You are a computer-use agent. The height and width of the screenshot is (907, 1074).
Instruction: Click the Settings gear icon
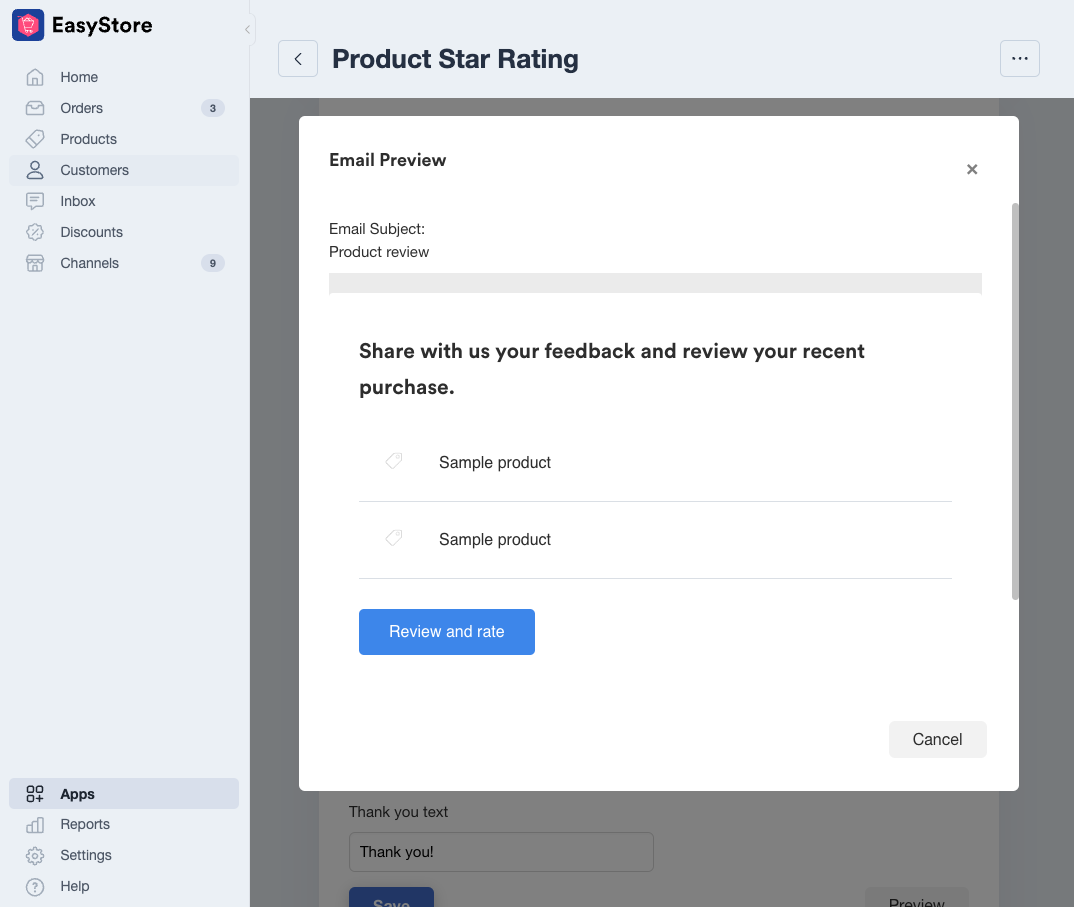click(x=35, y=856)
